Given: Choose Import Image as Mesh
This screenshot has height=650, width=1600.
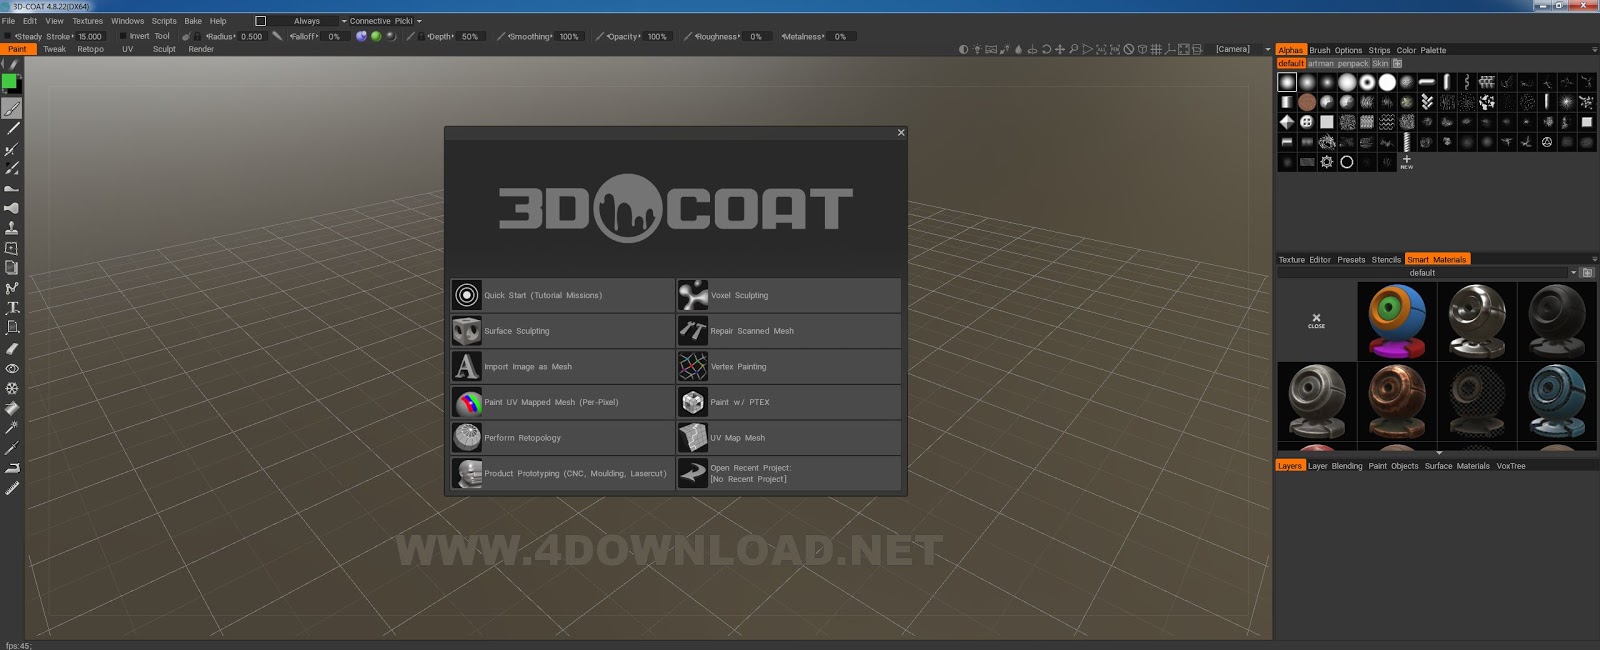Looking at the screenshot, I should pos(563,366).
